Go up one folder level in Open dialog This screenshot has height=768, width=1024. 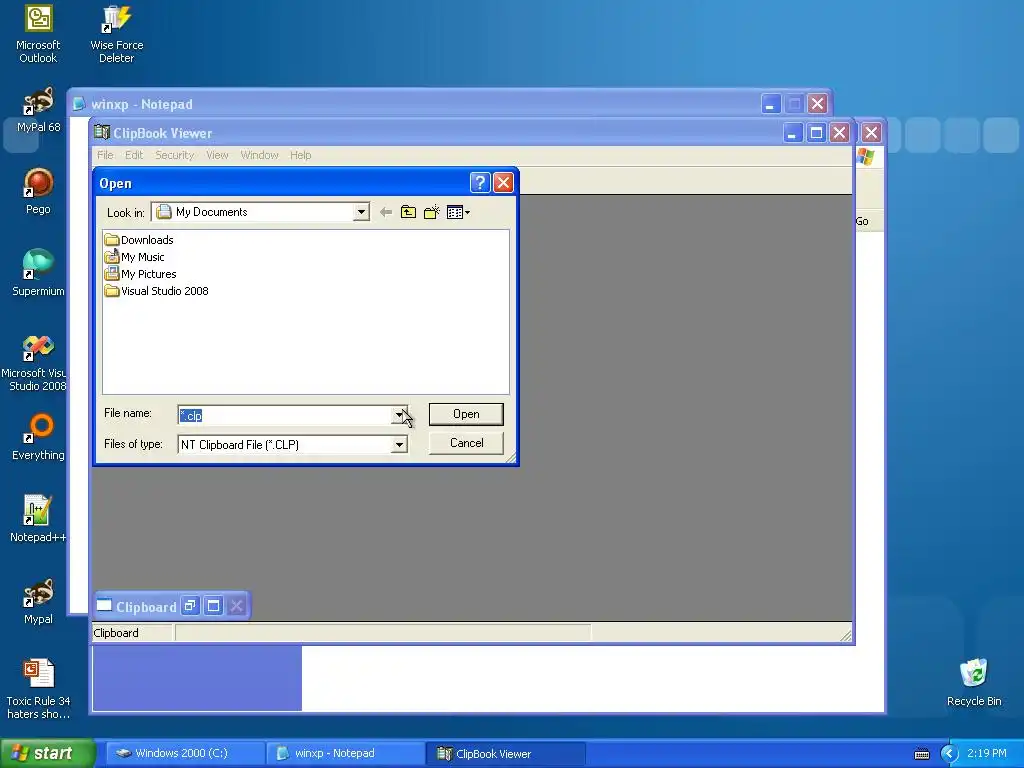coord(408,212)
